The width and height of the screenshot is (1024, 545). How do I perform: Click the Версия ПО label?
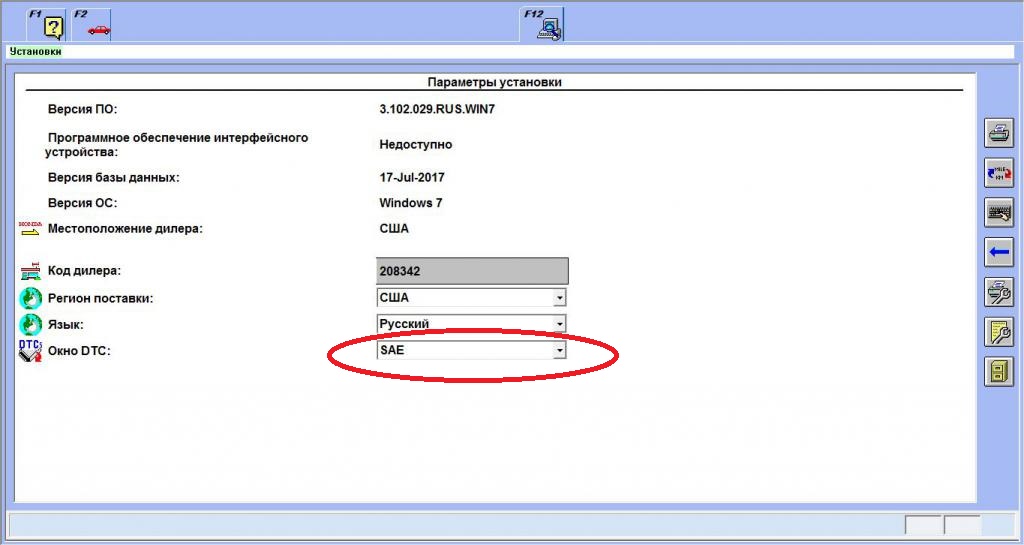click(x=82, y=109)
